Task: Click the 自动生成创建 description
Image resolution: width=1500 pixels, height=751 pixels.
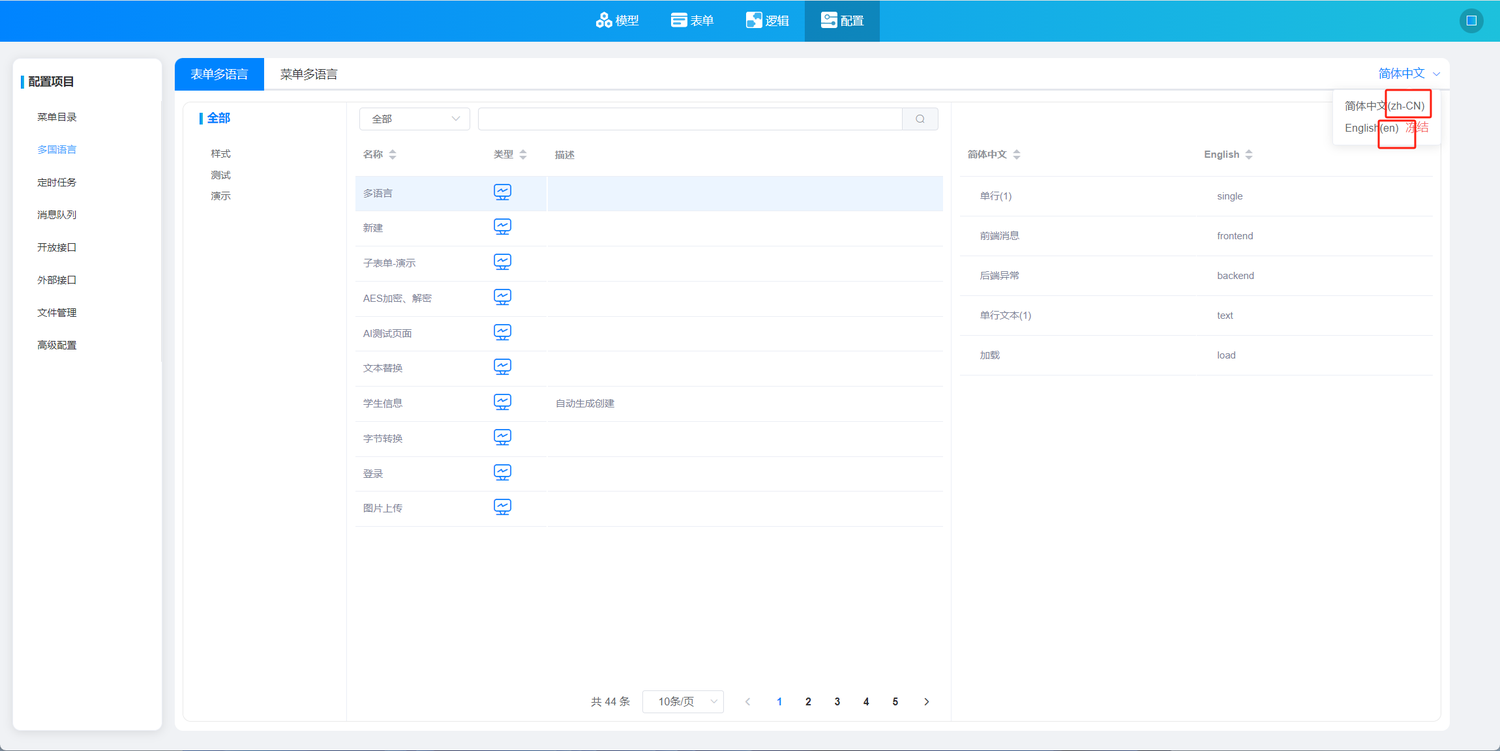Action: click(585, 403)
